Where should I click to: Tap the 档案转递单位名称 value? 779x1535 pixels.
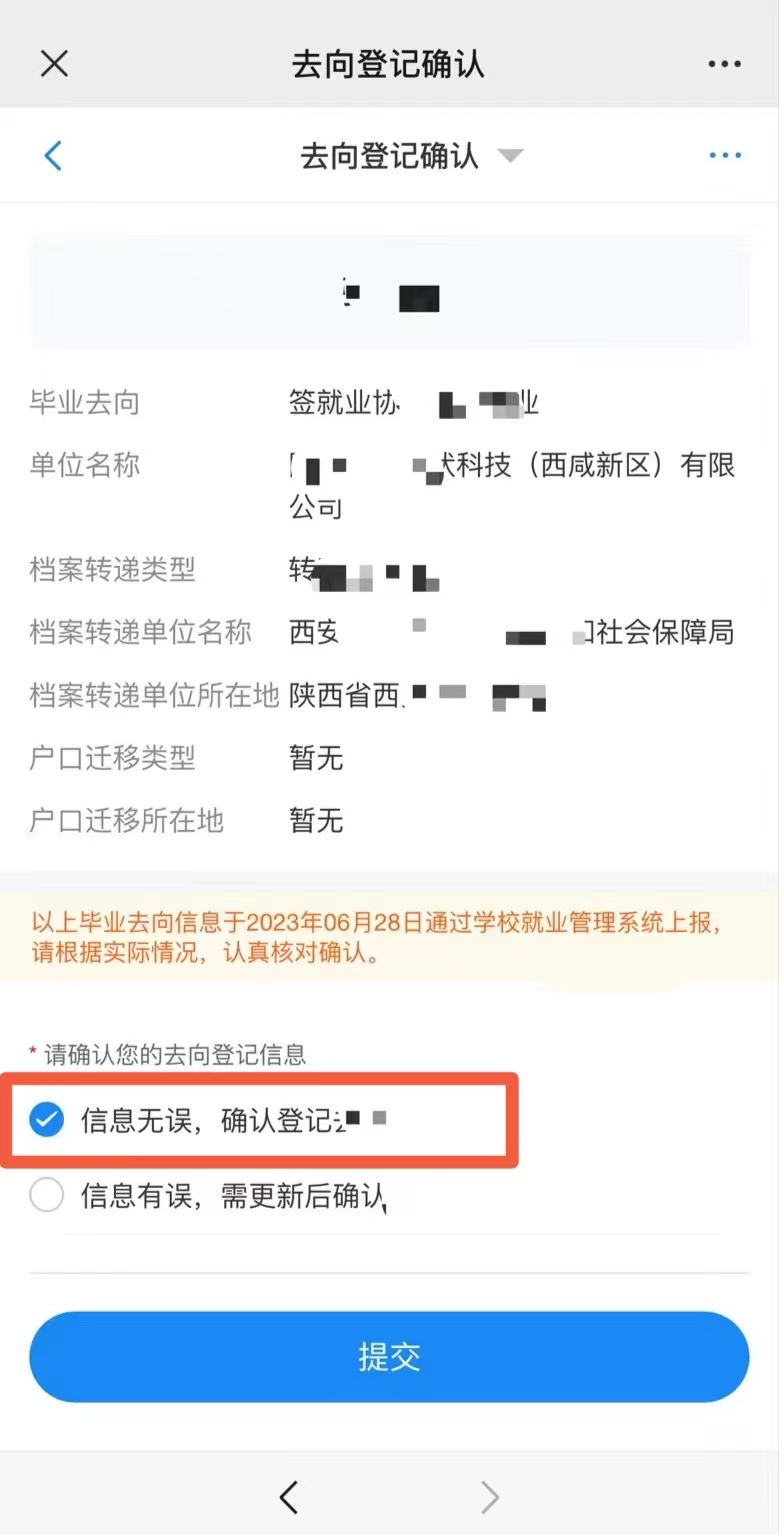(x=512, y=632)
